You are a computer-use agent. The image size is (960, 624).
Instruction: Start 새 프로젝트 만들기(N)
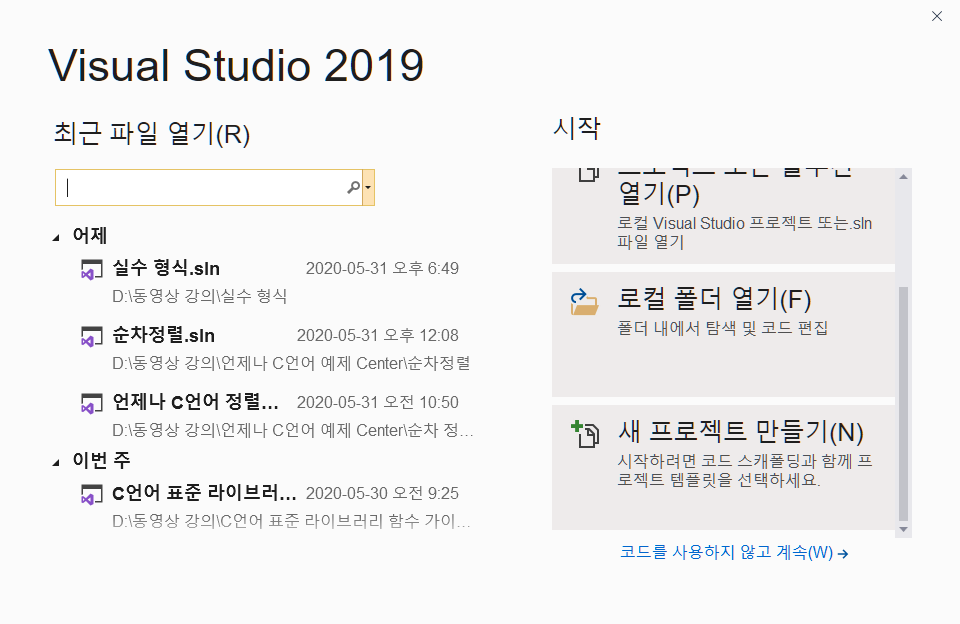(x=723, y=467)
